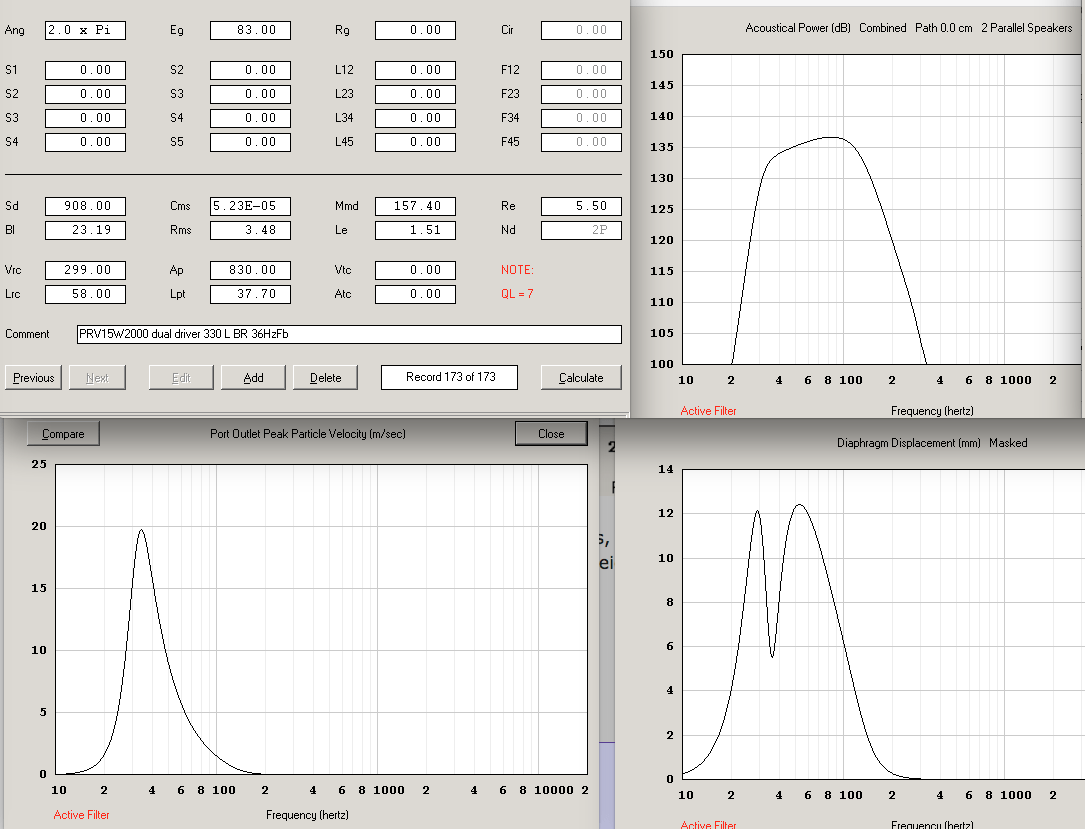Edit the Bl value 23.19
1085x829 pixels.
85,230
